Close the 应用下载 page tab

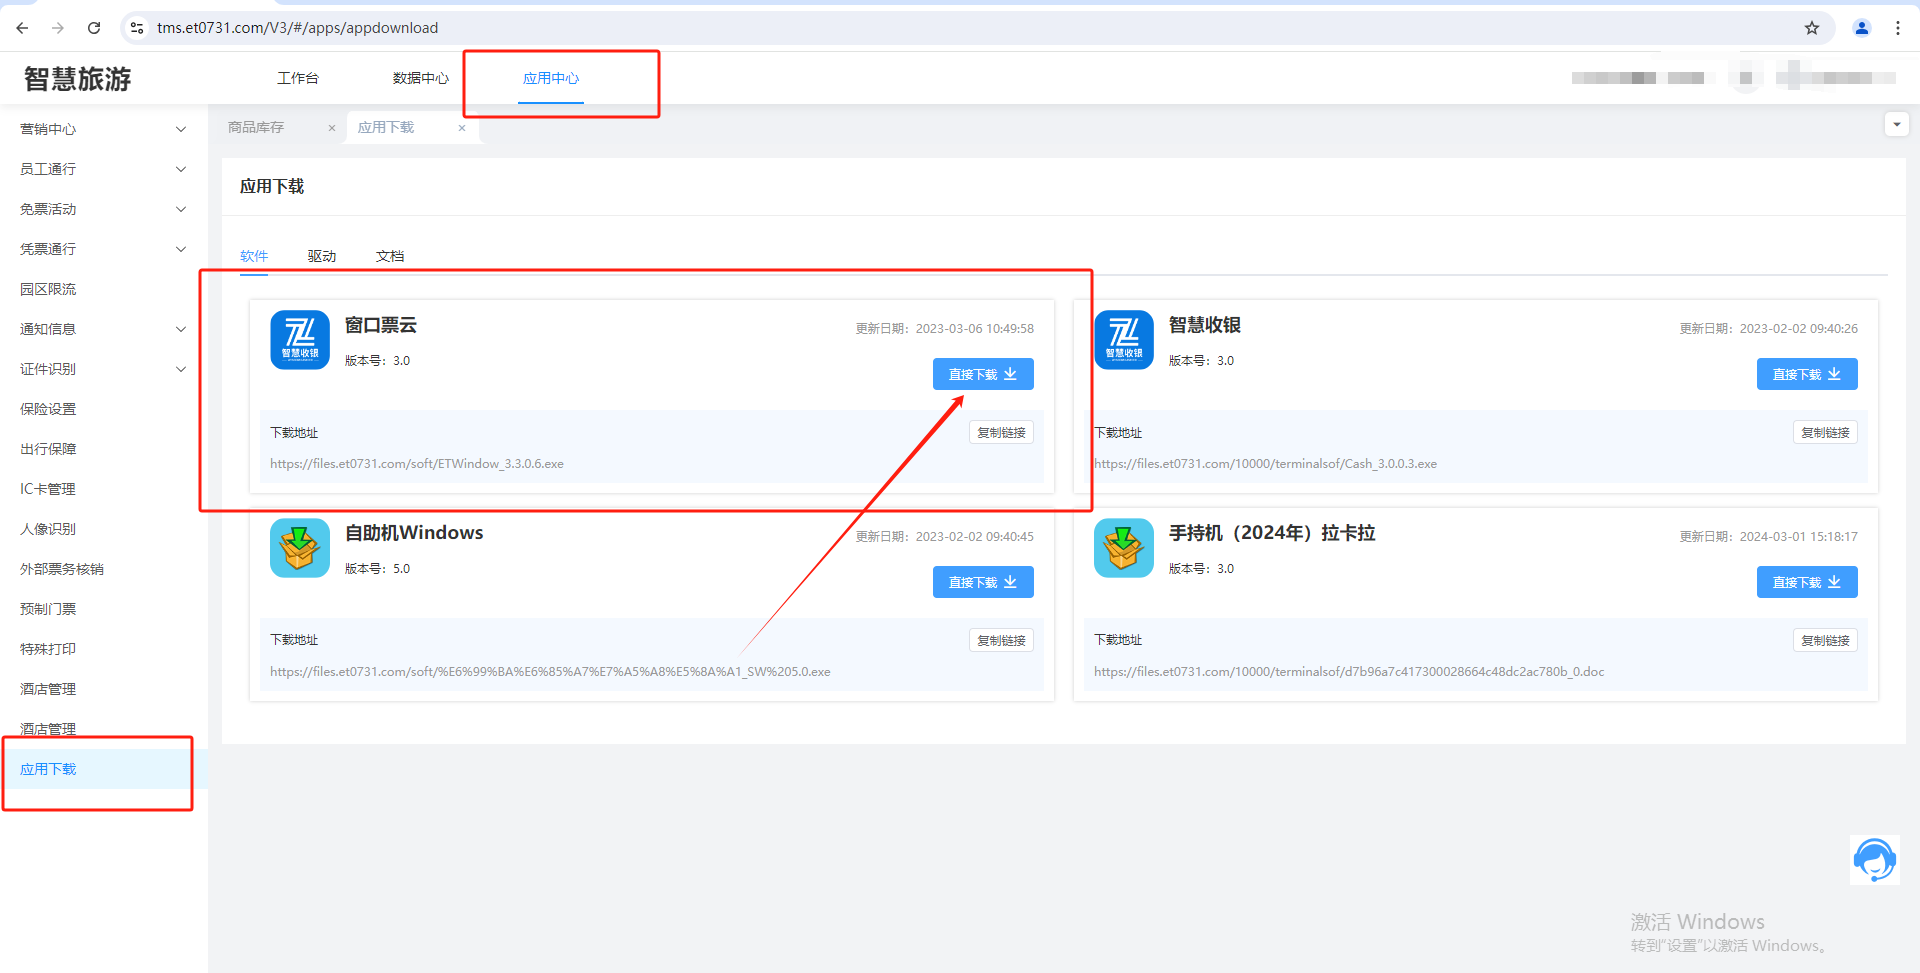[x=462, y=128]
